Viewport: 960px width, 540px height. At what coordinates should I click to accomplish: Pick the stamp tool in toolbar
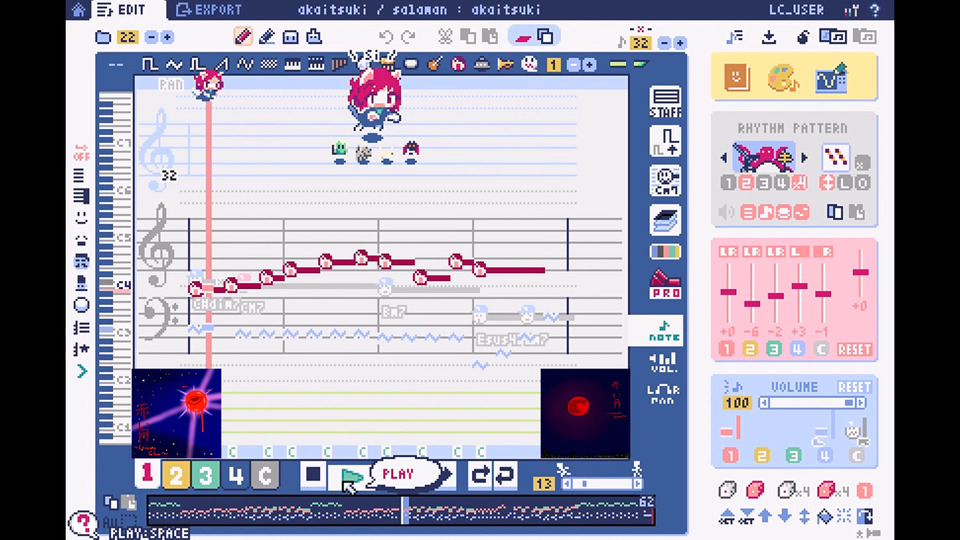click(314, 37)
